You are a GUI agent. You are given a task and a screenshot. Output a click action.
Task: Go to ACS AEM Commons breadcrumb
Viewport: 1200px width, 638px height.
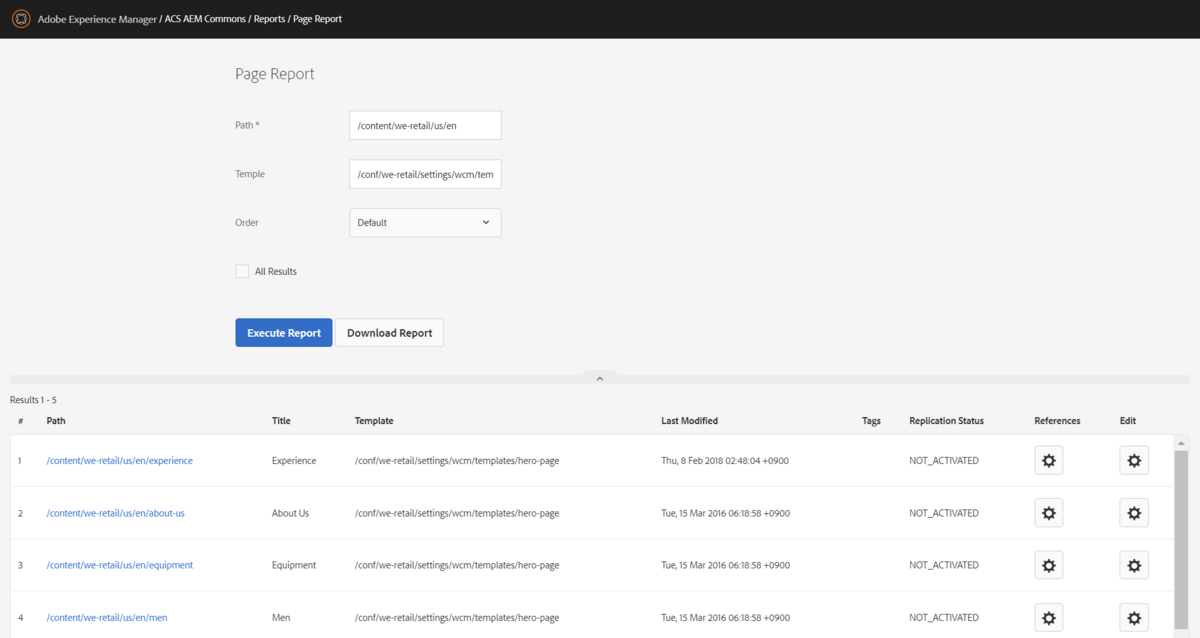pos(206,19)
